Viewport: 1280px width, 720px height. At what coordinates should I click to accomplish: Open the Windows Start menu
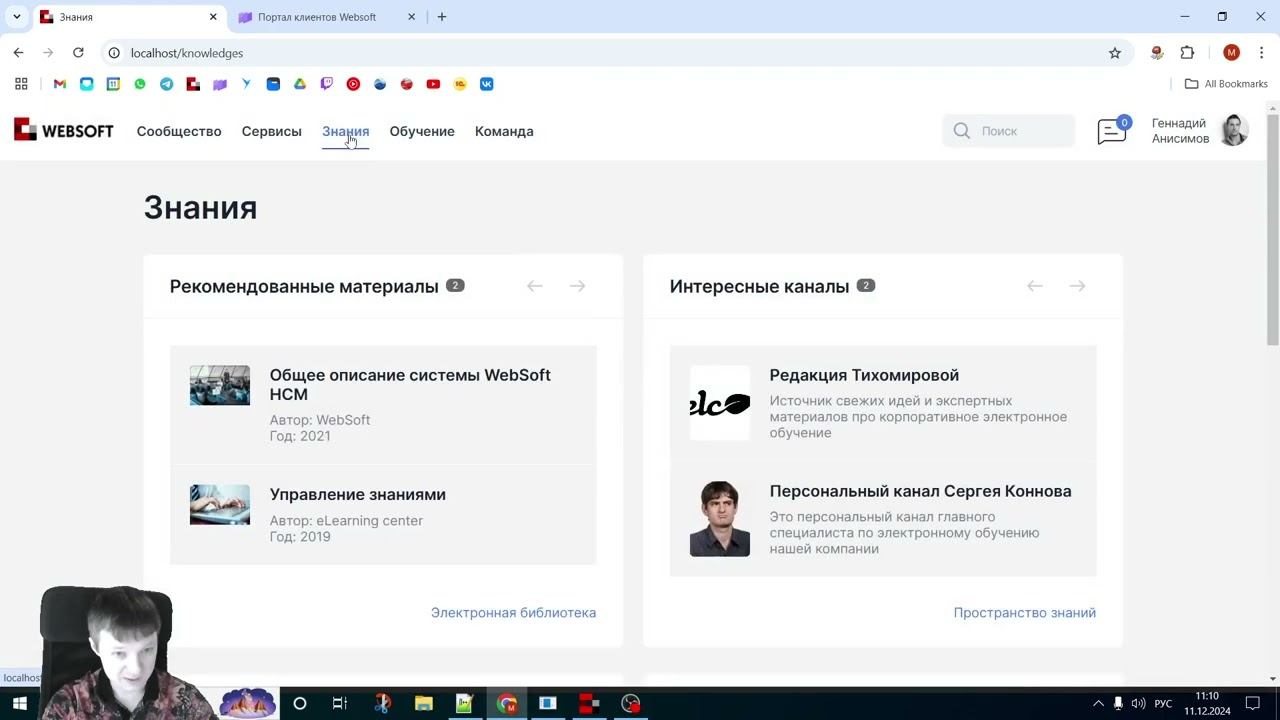pyautogui.click(x=19, y=704)
